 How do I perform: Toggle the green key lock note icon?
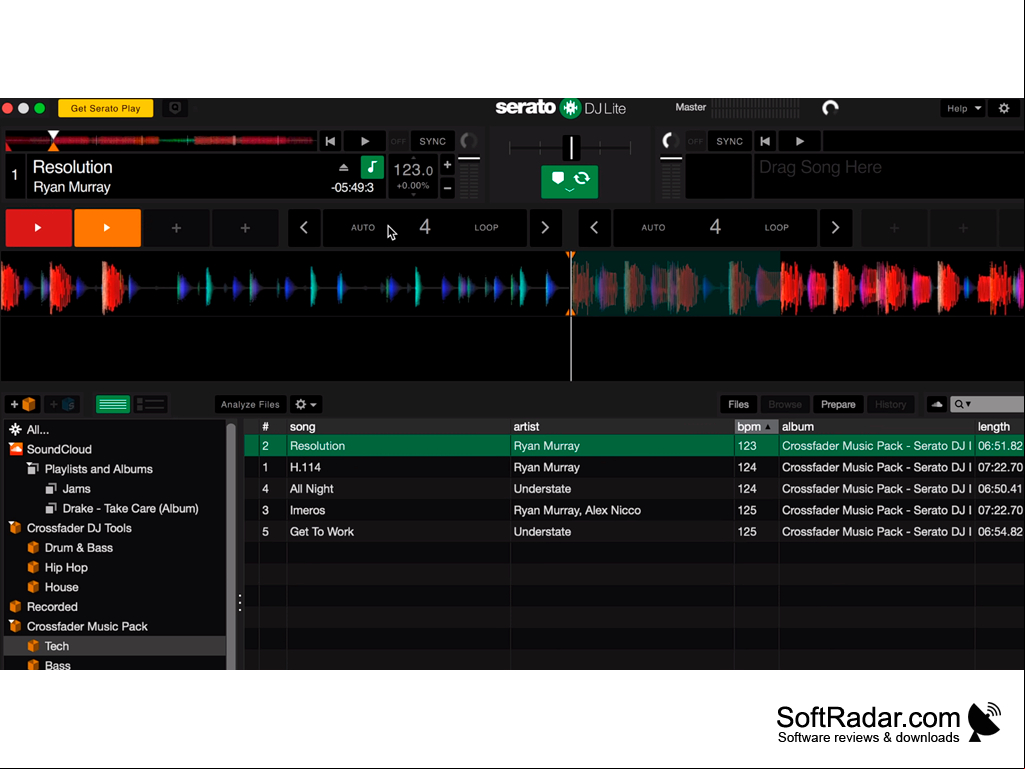coord(372,167)
